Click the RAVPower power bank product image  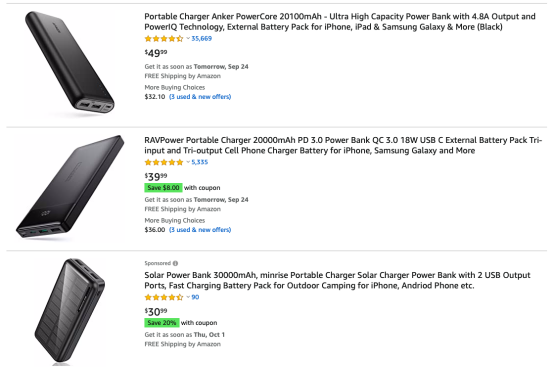70,188
